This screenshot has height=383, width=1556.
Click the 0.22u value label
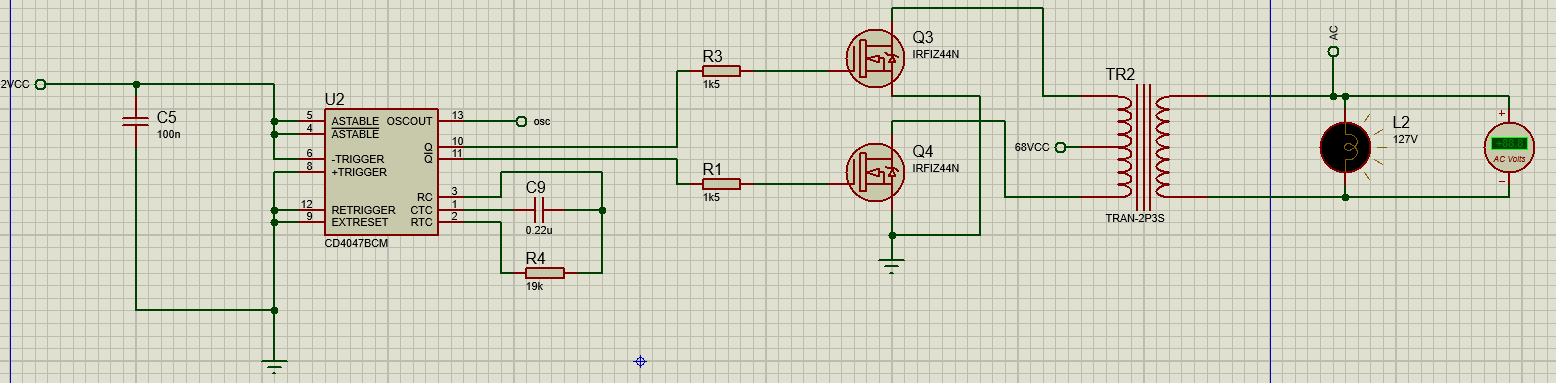point(539,230)
